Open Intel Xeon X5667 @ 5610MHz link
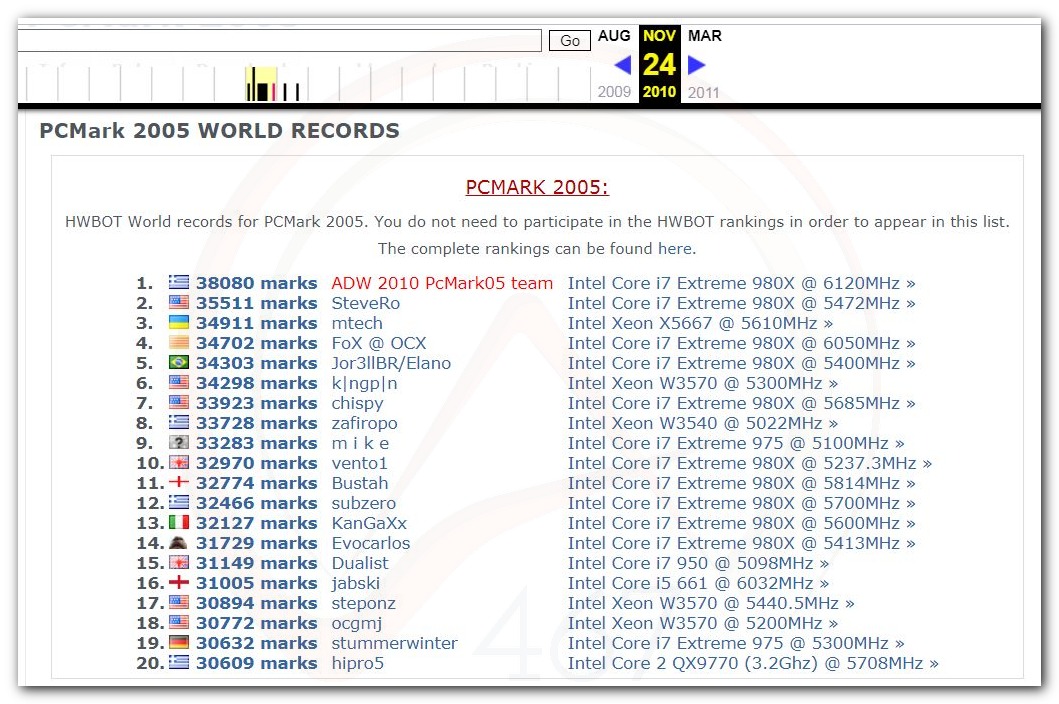This screenshot has width=1059, height=704. [700, 323]
